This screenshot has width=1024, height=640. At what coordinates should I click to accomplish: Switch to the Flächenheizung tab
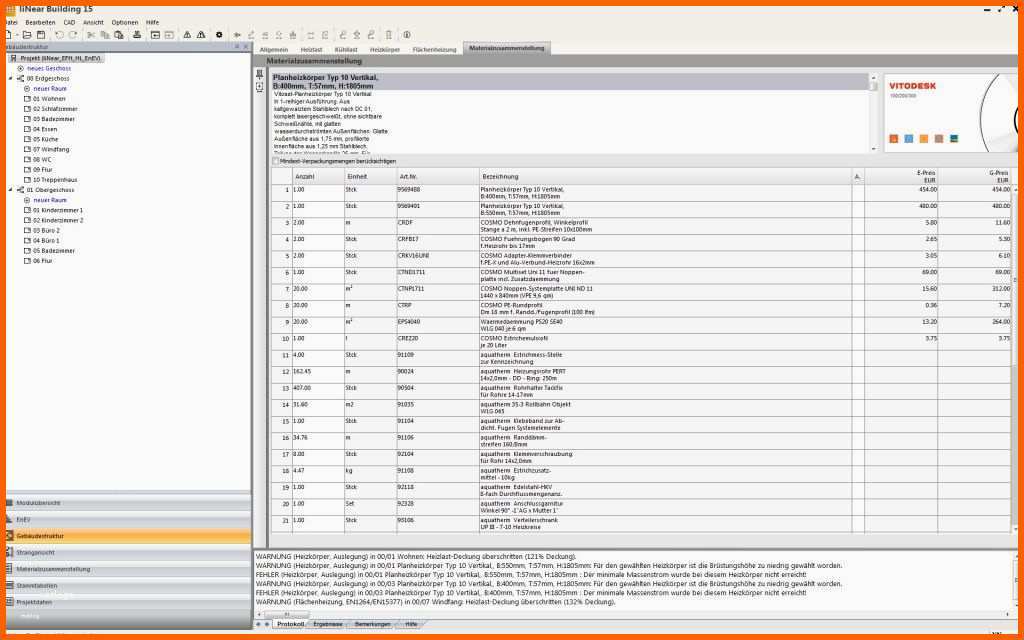pyautogui.click(x=434, y=49)
